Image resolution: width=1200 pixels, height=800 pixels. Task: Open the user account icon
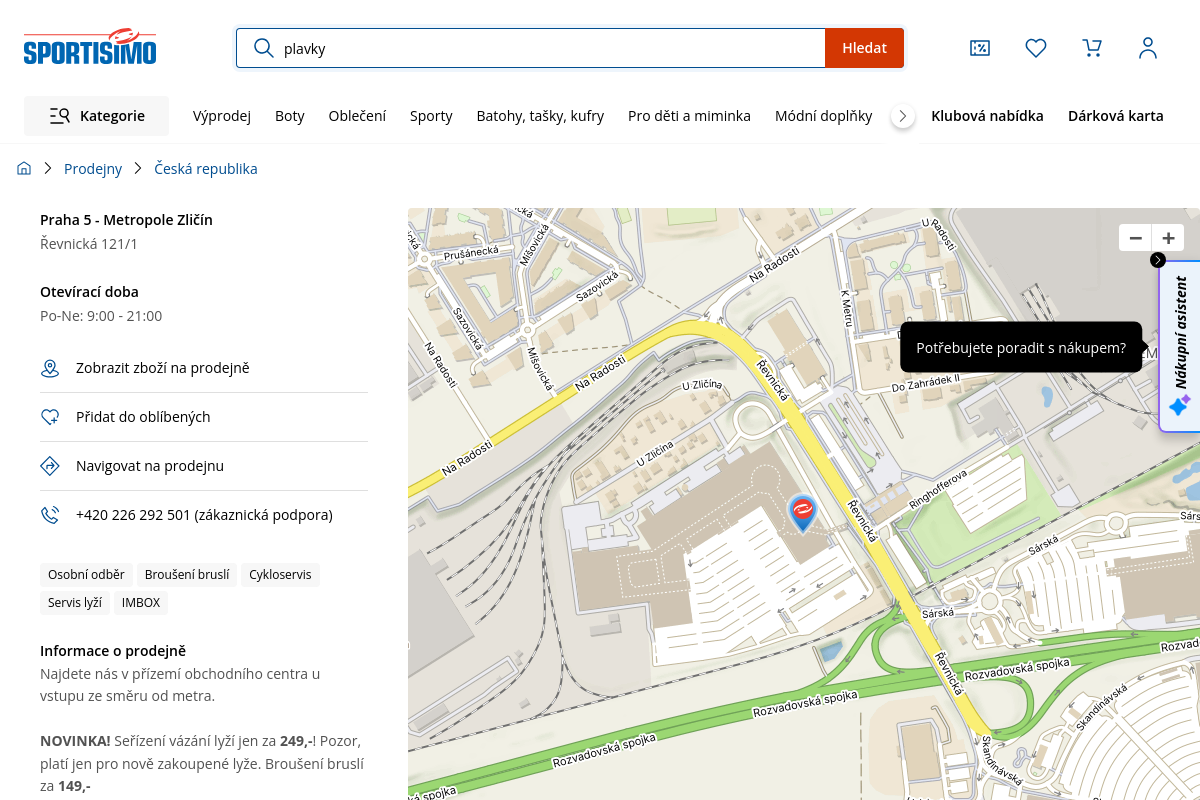click(1148, 48)
